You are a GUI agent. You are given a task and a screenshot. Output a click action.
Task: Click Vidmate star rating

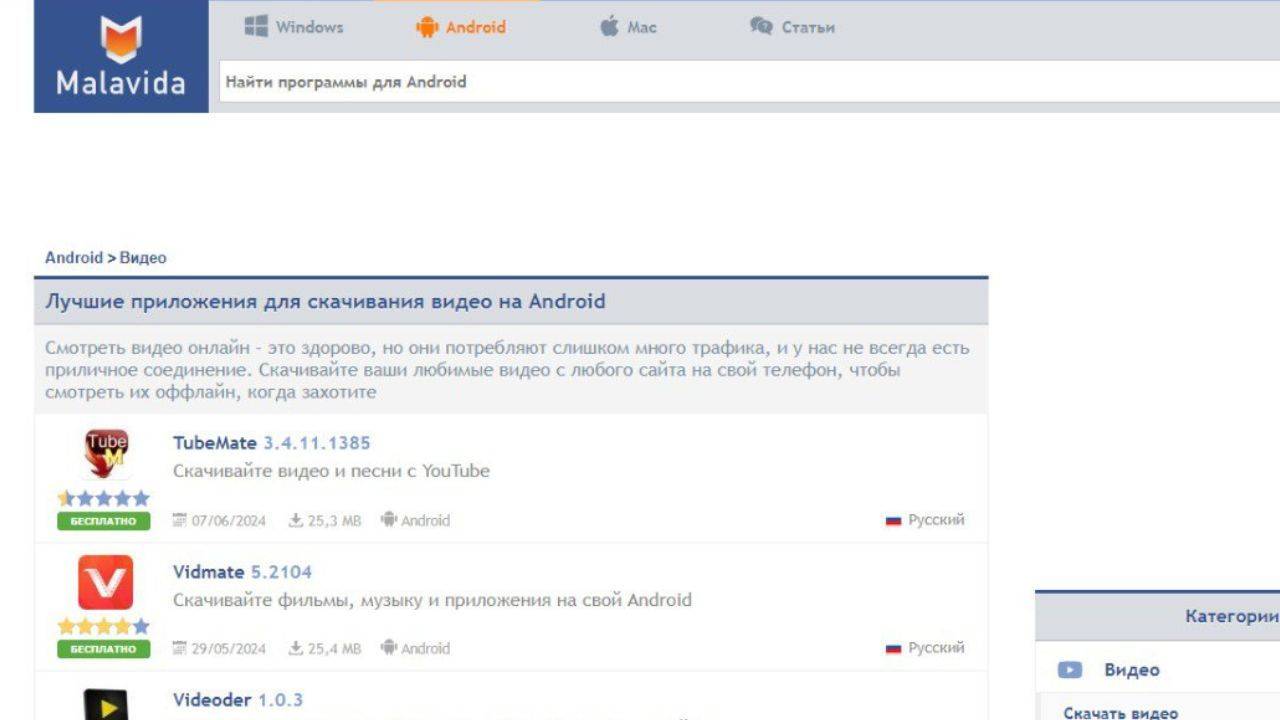[x=104, y=626]
